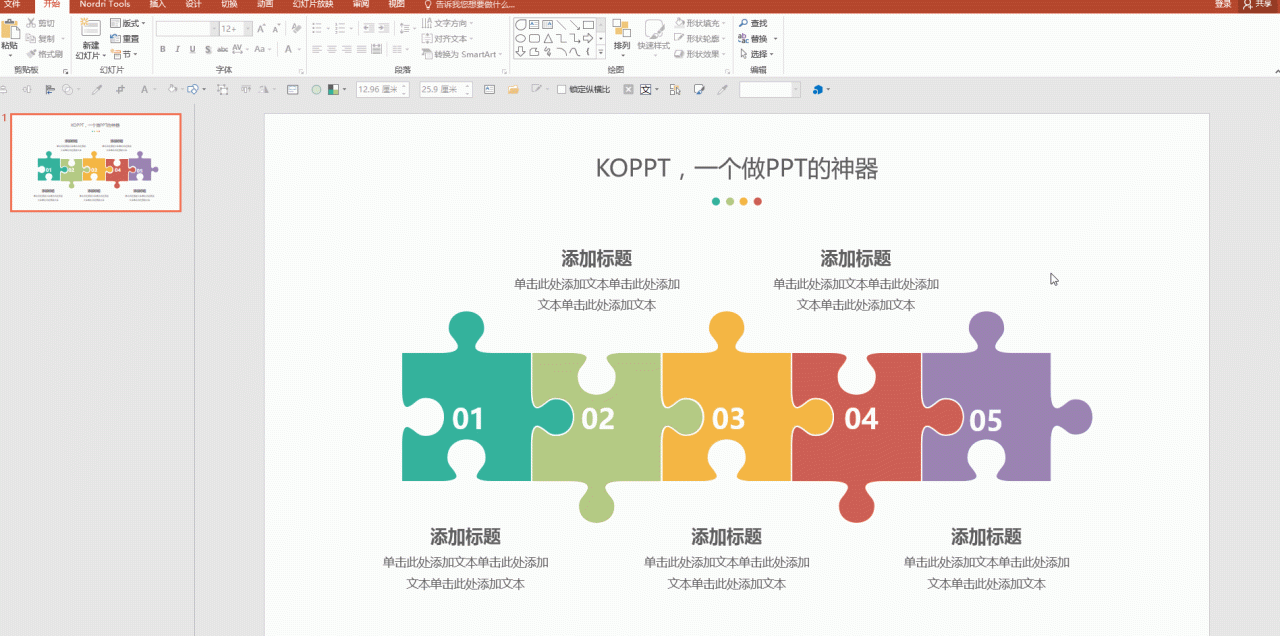Click the Cut (剪切) scissors icon
The image size is (1280, 636).
point(31,23)
